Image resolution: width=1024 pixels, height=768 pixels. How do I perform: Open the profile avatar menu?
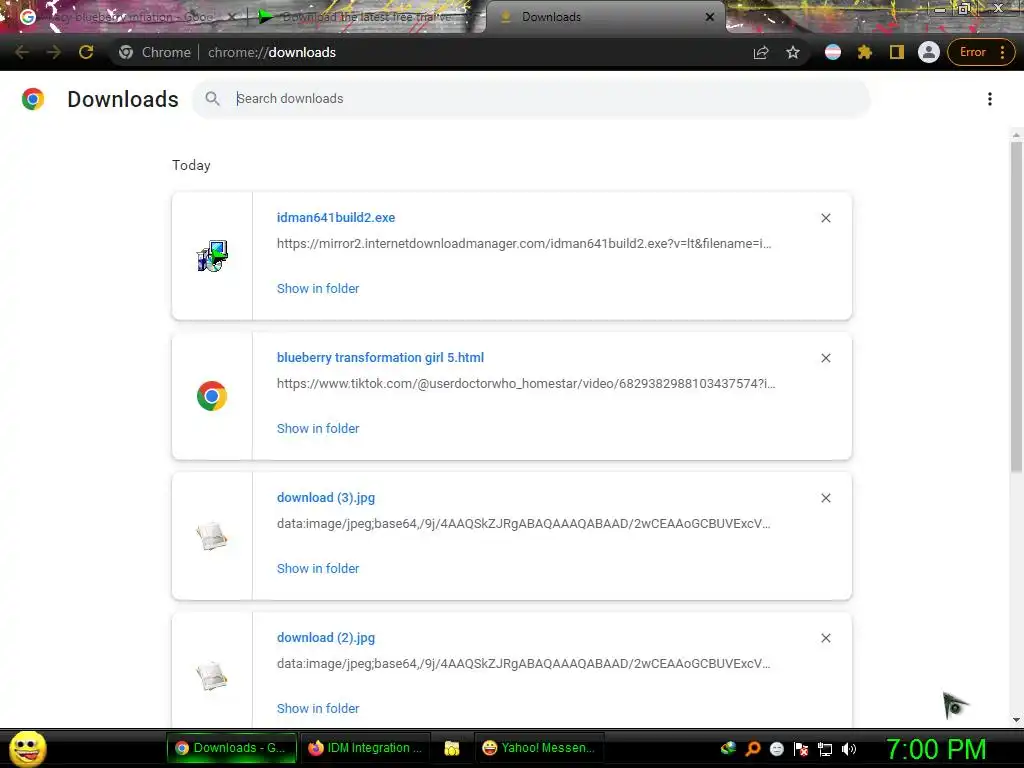pos(928,52)
